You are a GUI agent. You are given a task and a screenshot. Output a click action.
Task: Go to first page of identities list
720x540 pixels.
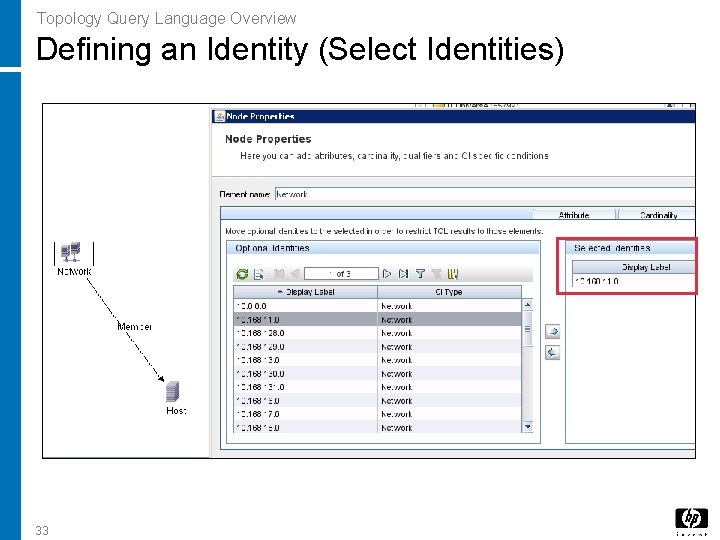coord(279,274)
